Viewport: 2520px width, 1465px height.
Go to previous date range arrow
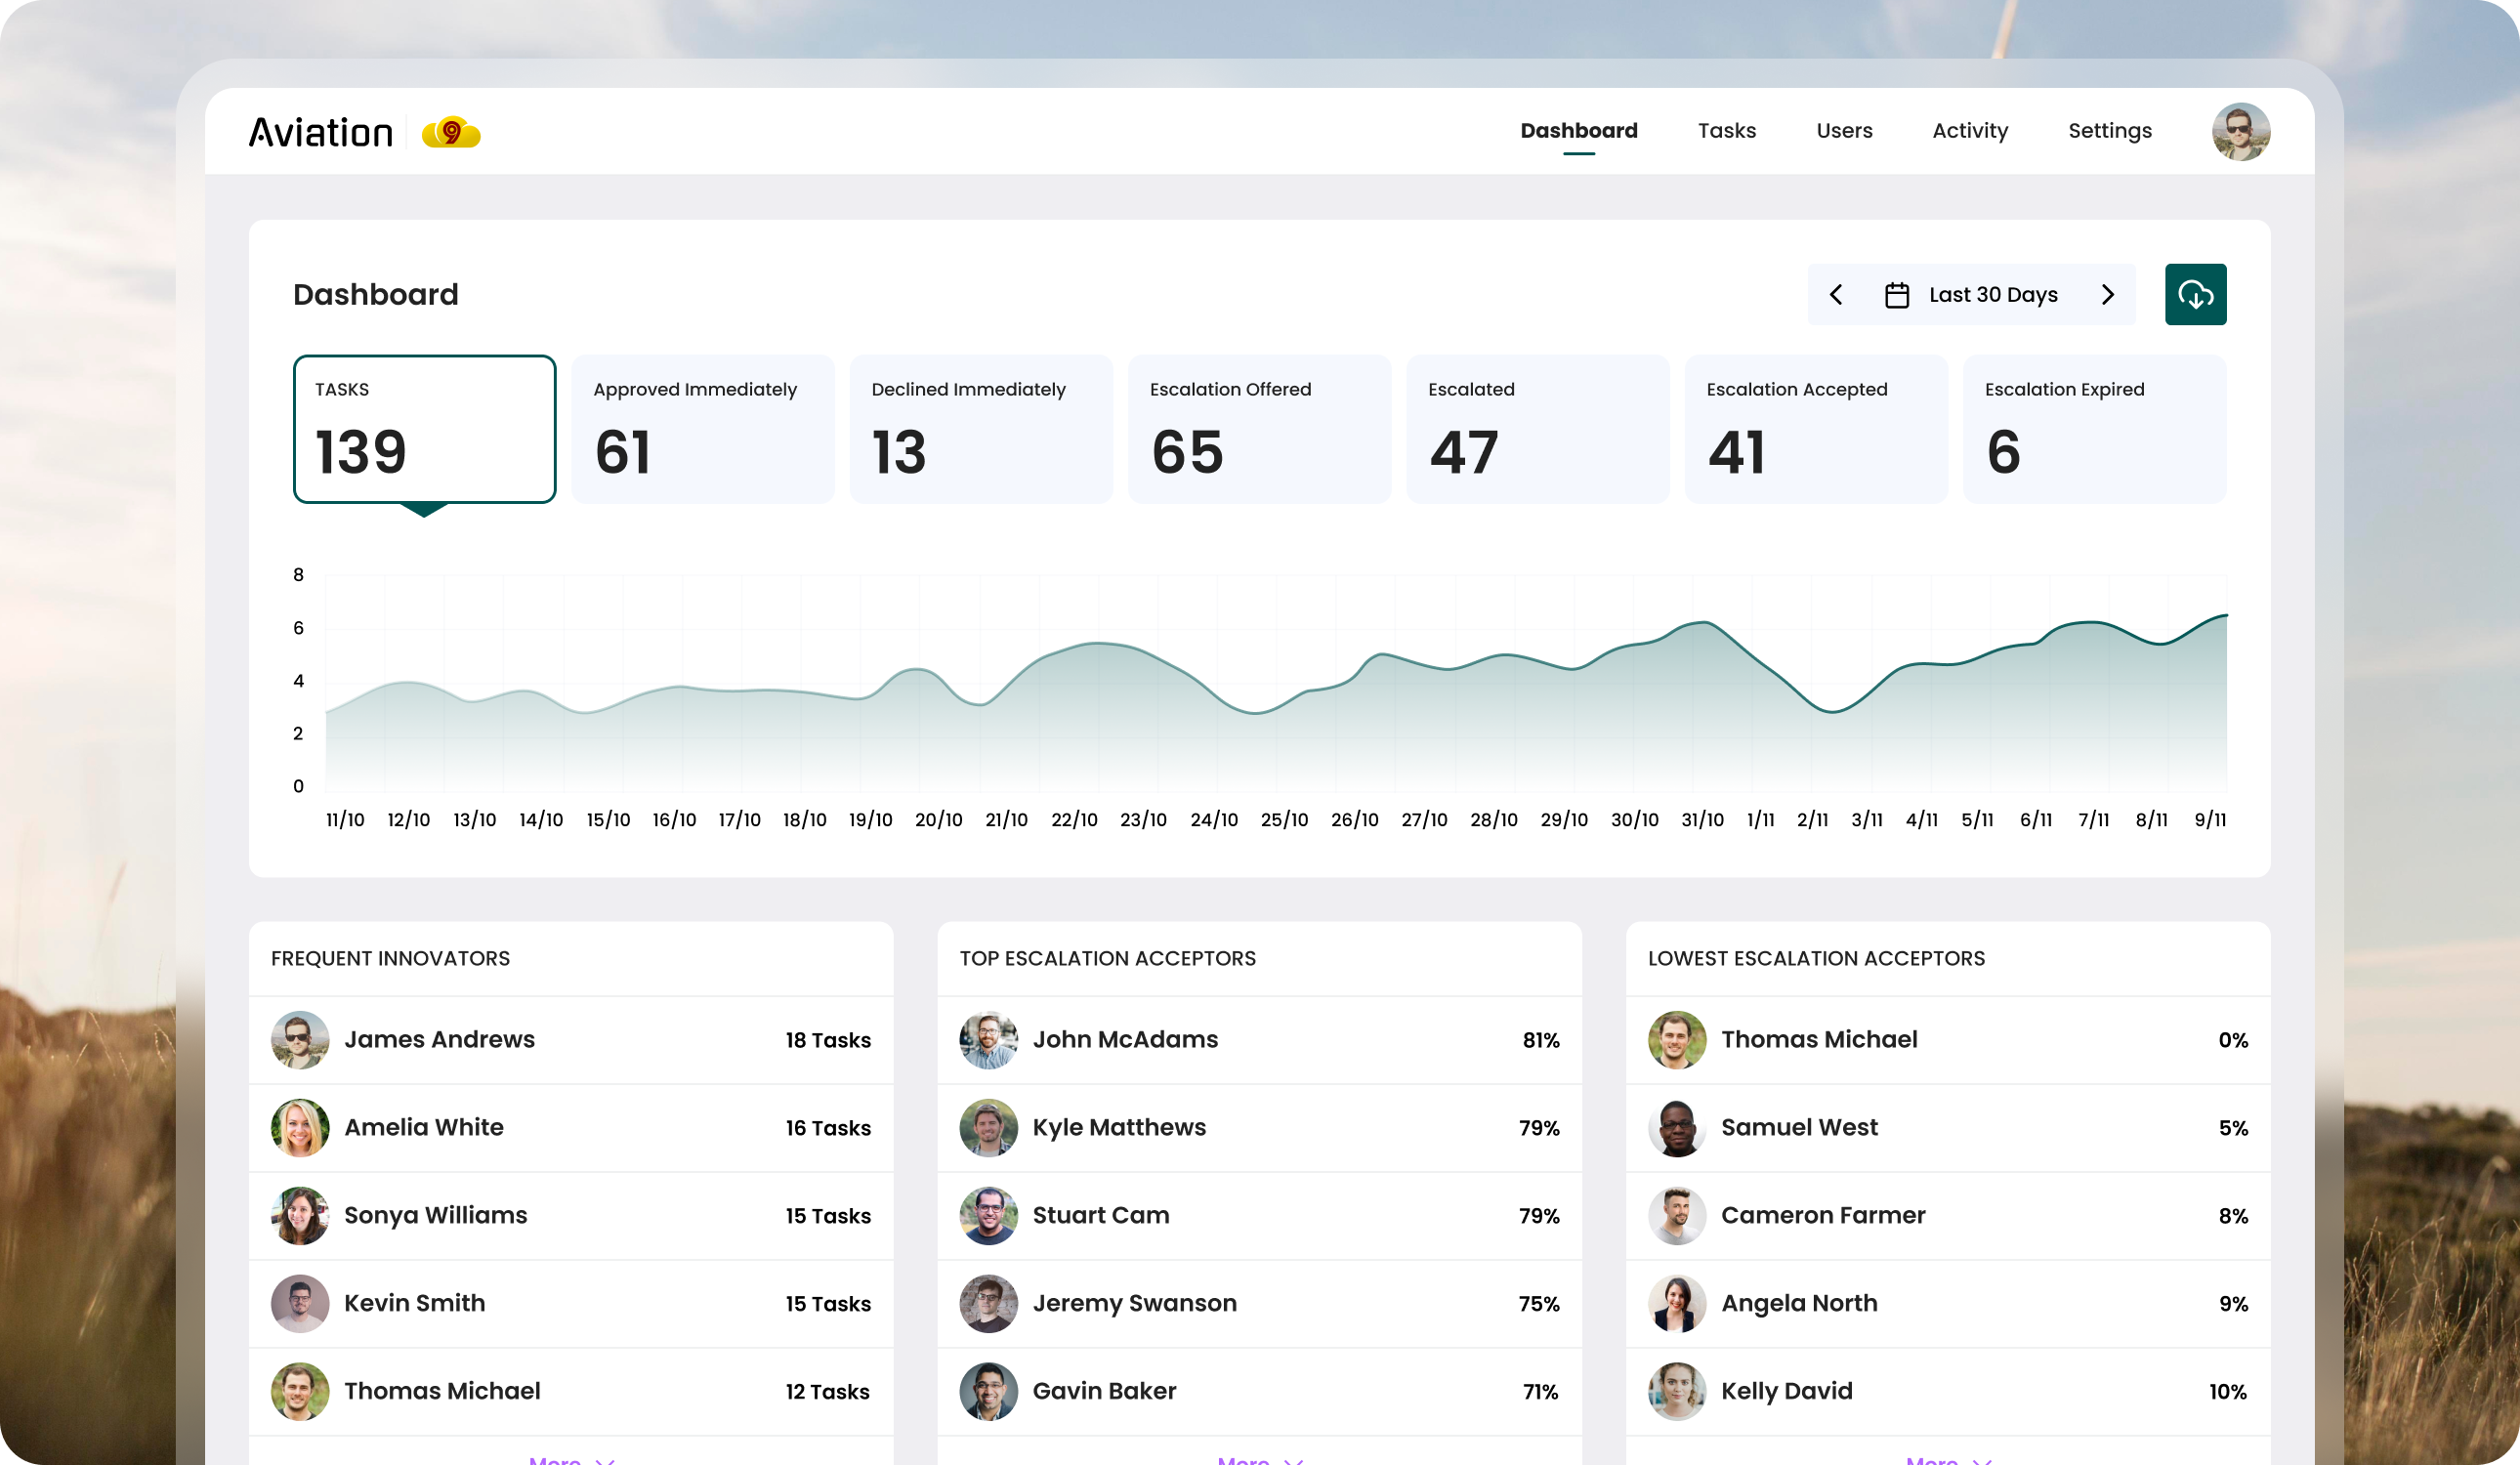[x=1836, y=295]
